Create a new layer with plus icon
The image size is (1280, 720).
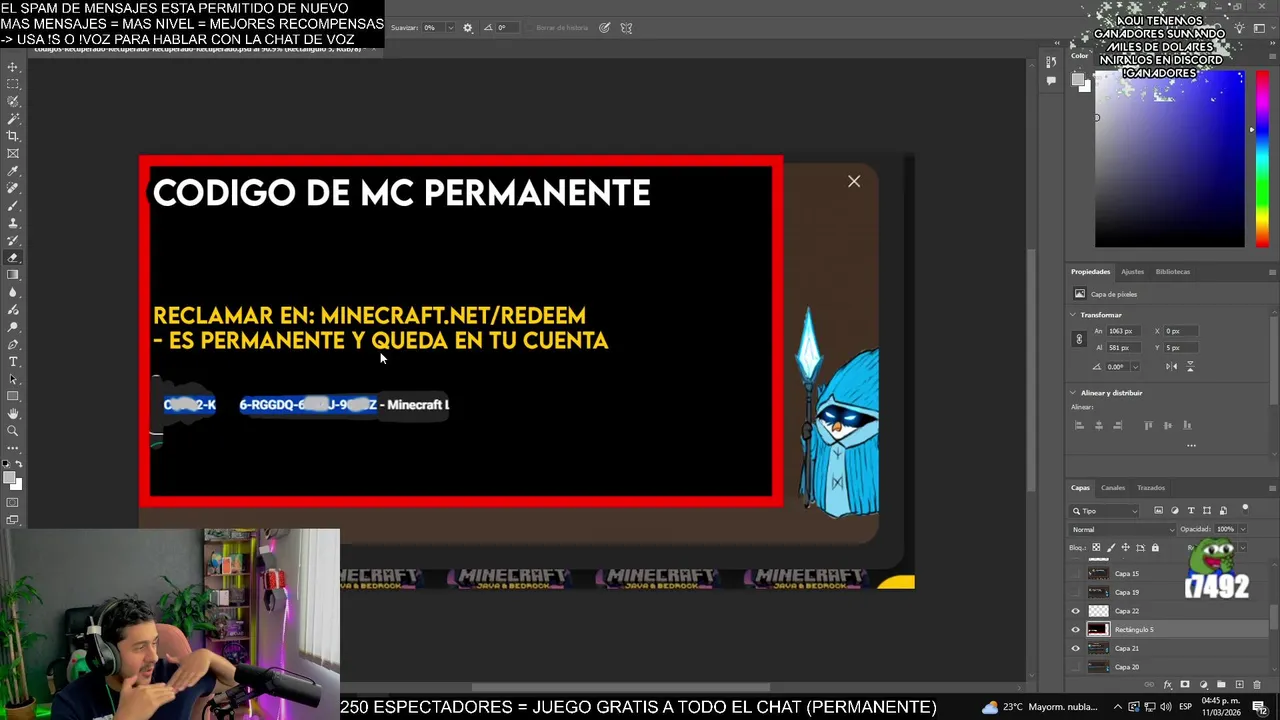click(1239, 685)
